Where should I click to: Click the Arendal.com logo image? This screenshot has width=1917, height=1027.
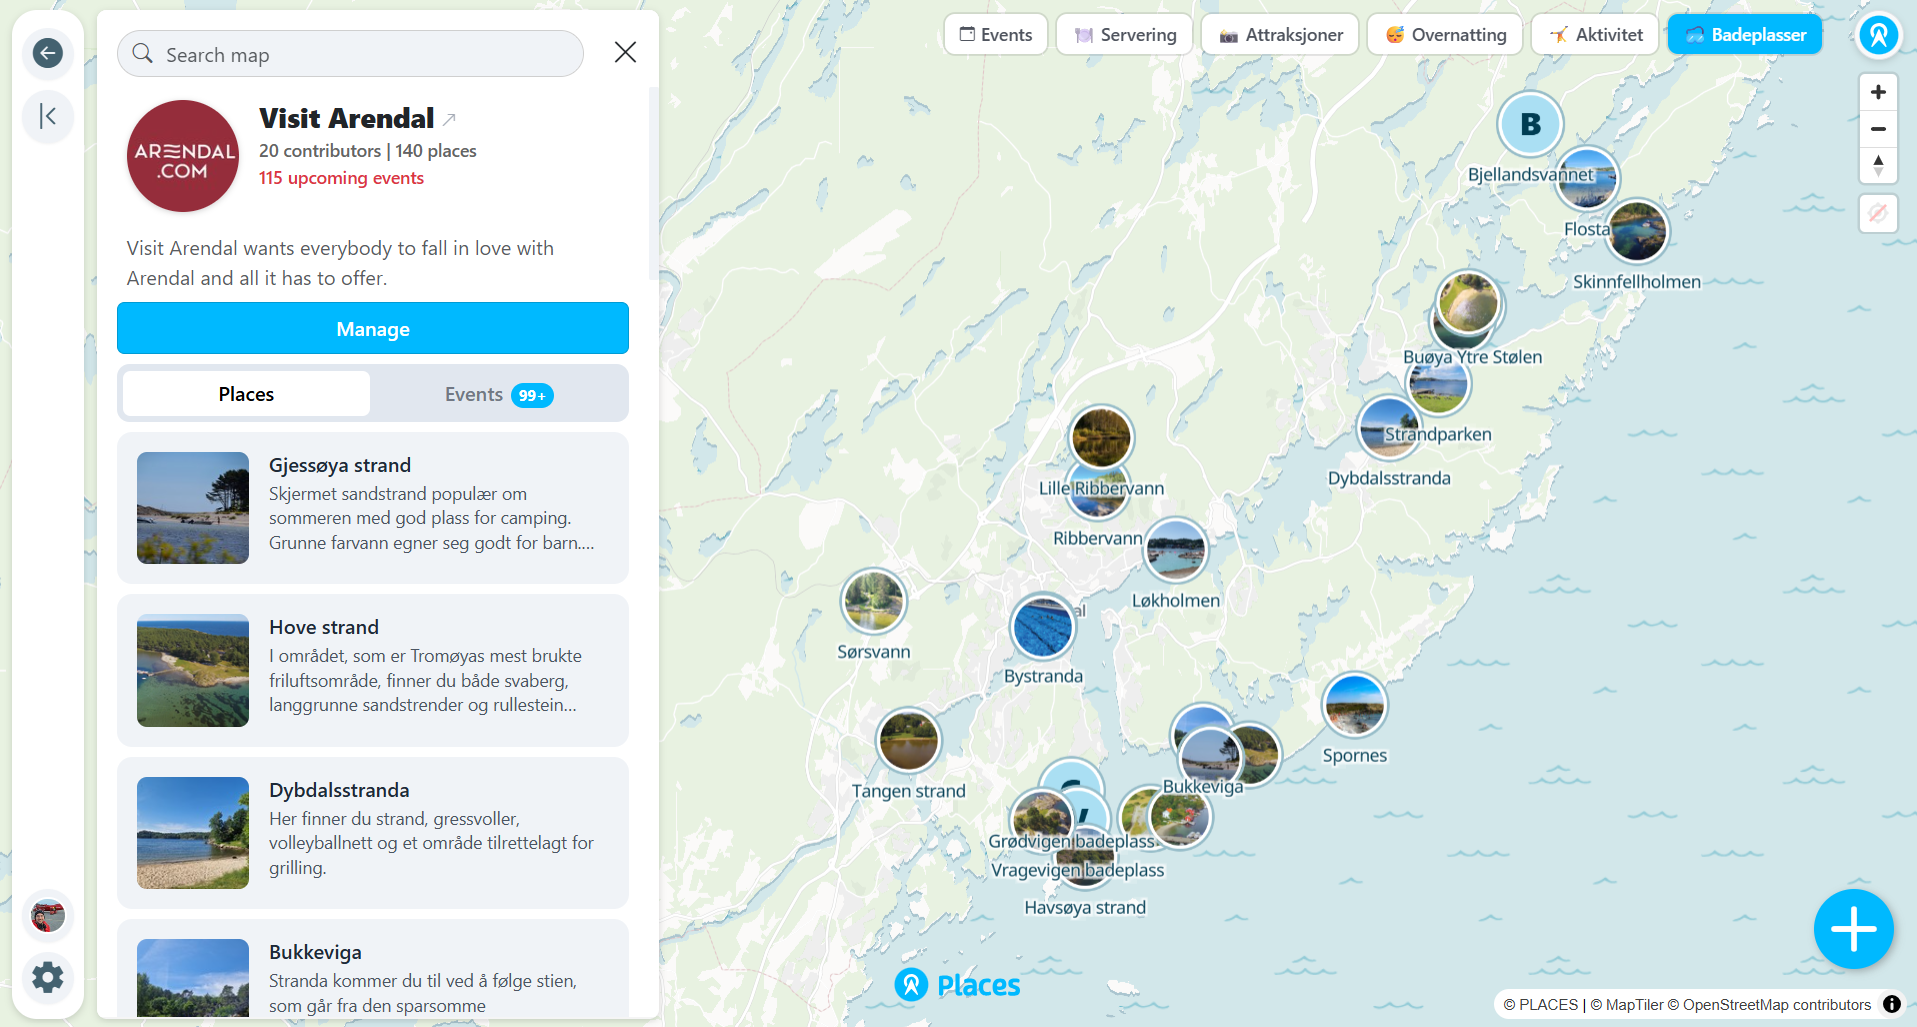(183, 156)
